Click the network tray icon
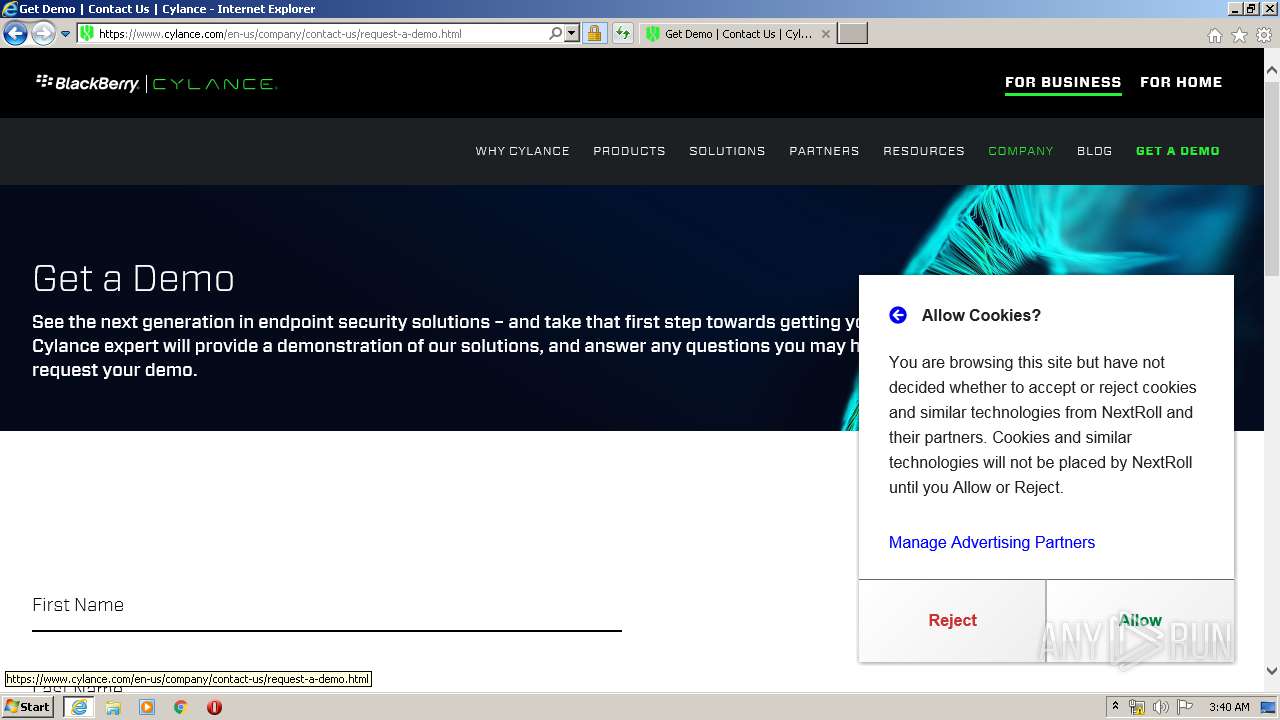 (1137, 707)
